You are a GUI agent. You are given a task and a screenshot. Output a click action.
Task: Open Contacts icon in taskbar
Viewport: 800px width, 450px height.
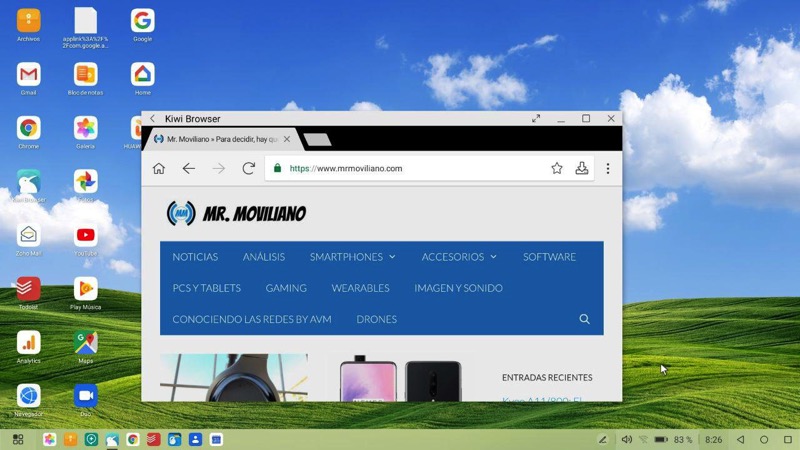pyautogui.click(x=195, y=439)
